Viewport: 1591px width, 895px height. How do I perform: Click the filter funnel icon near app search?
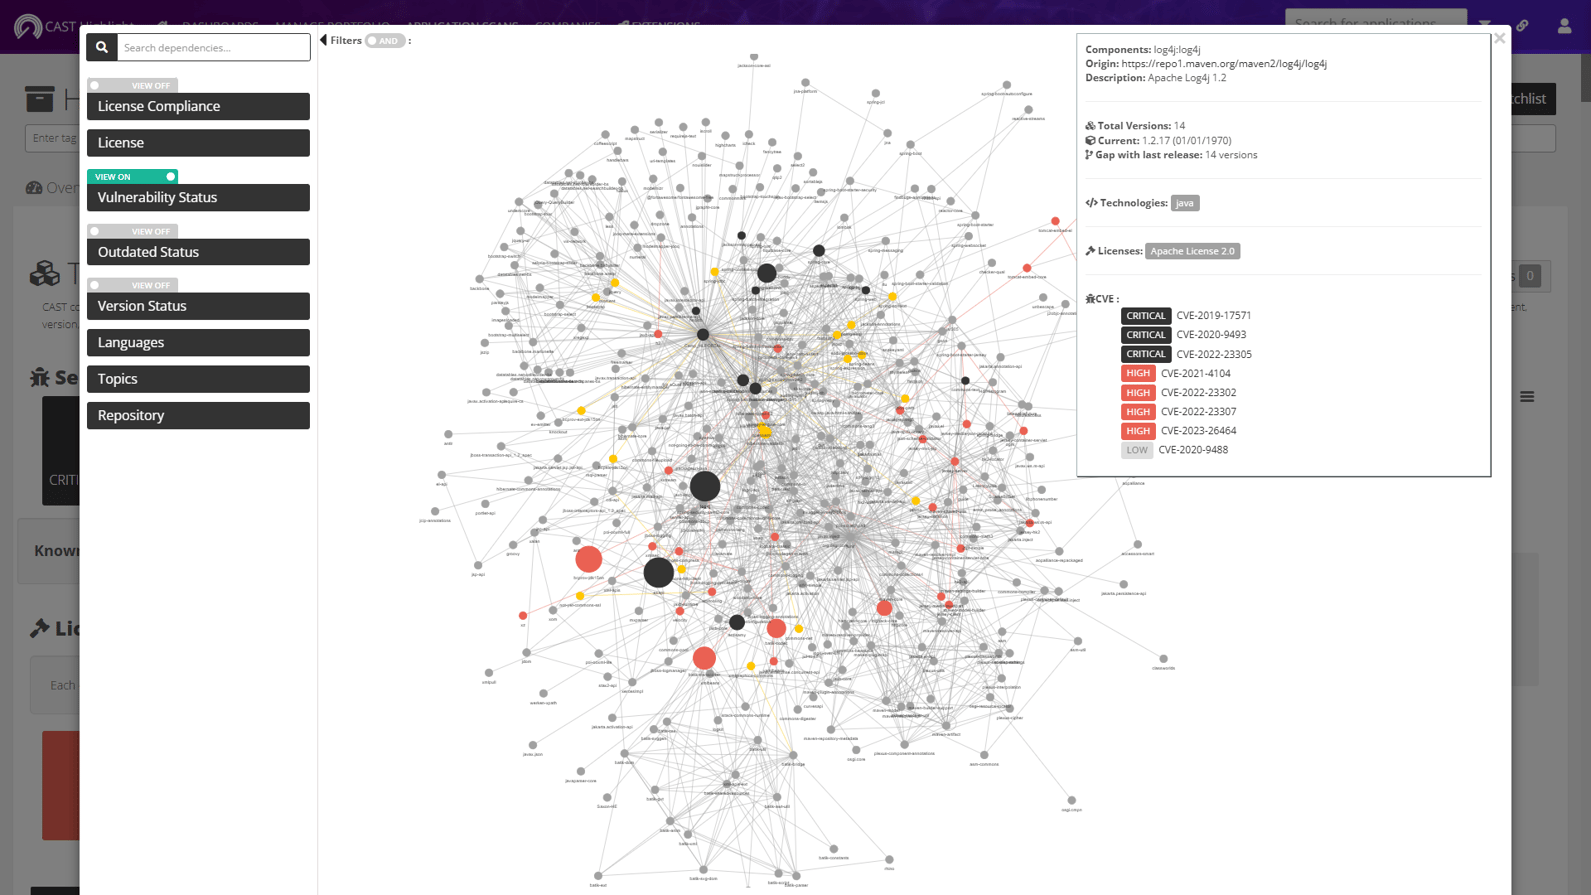point(1485,26)
